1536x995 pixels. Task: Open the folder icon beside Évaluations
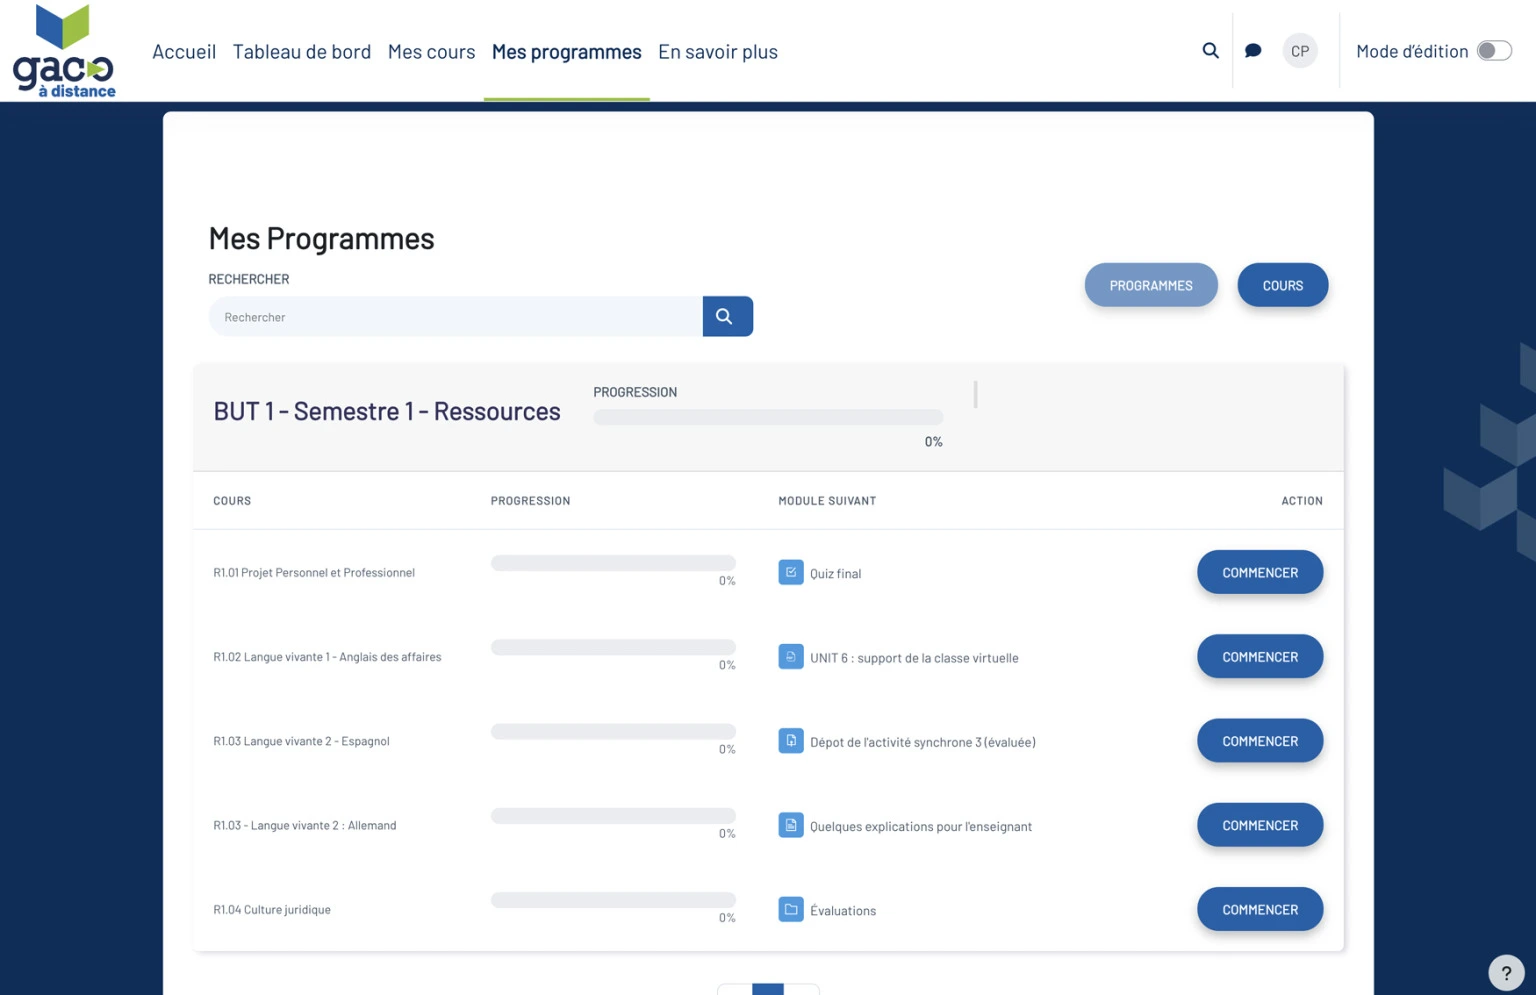(x=791, y=909)
